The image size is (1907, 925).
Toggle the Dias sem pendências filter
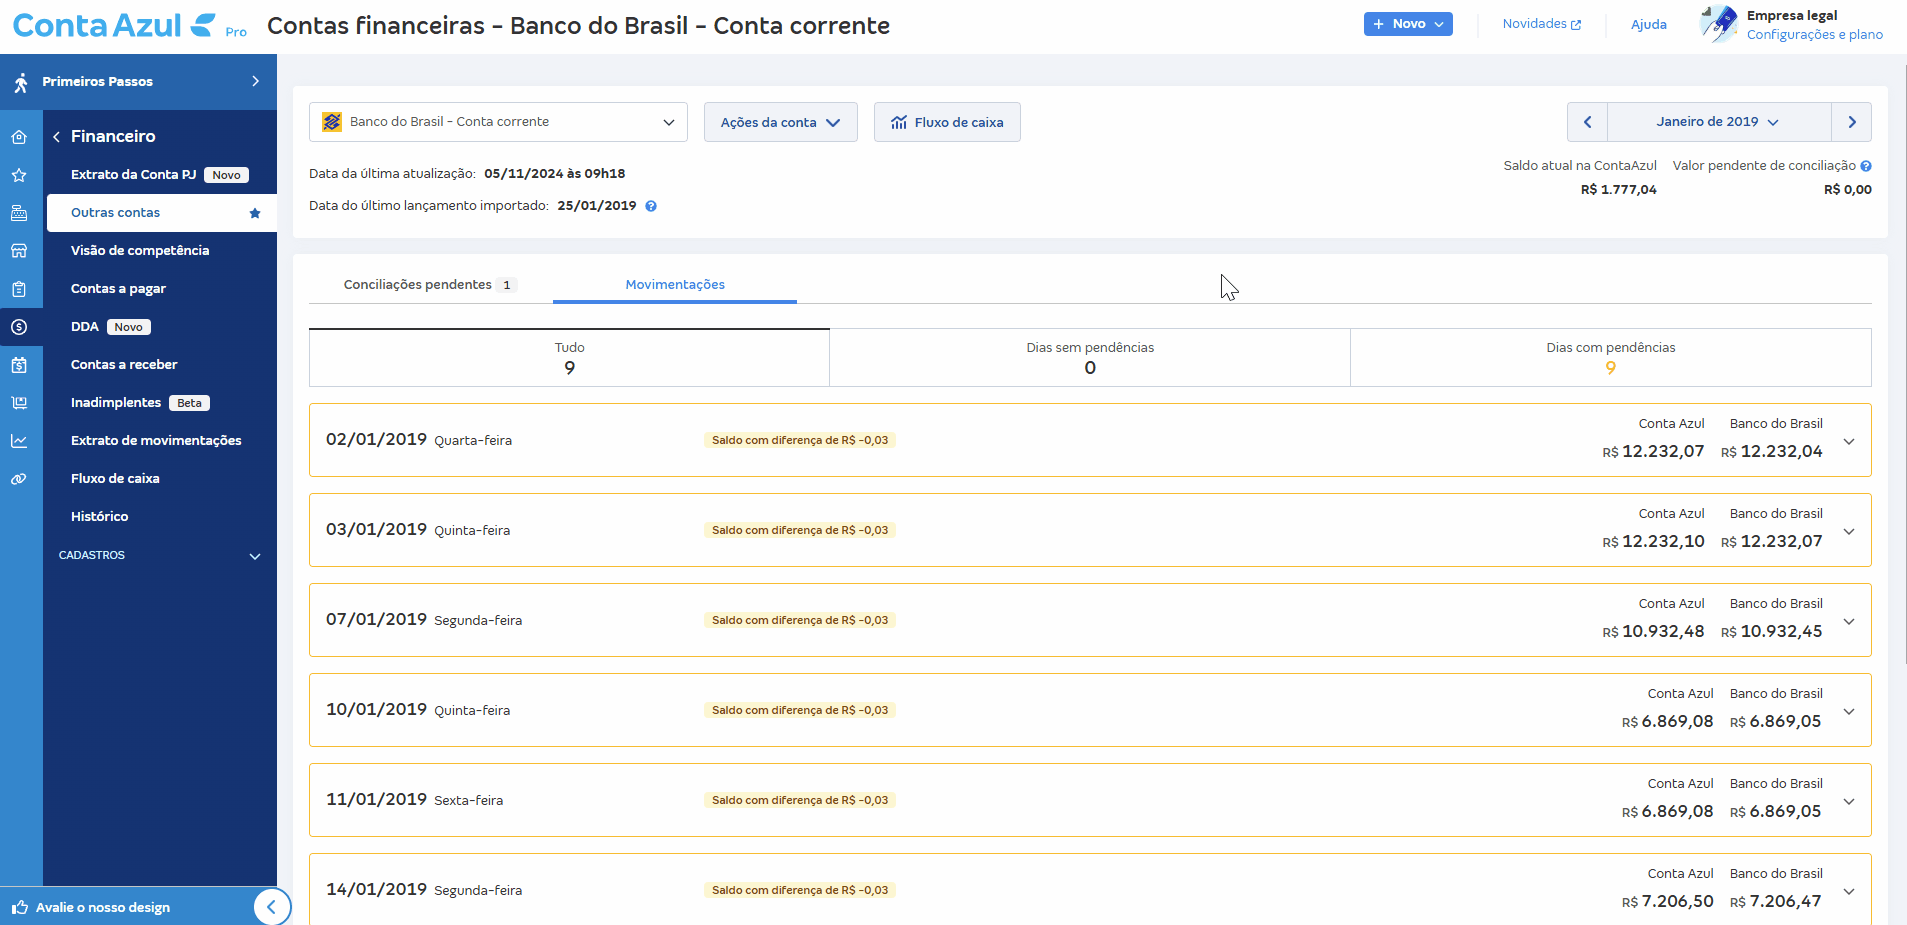click(x=1090, y=357)
